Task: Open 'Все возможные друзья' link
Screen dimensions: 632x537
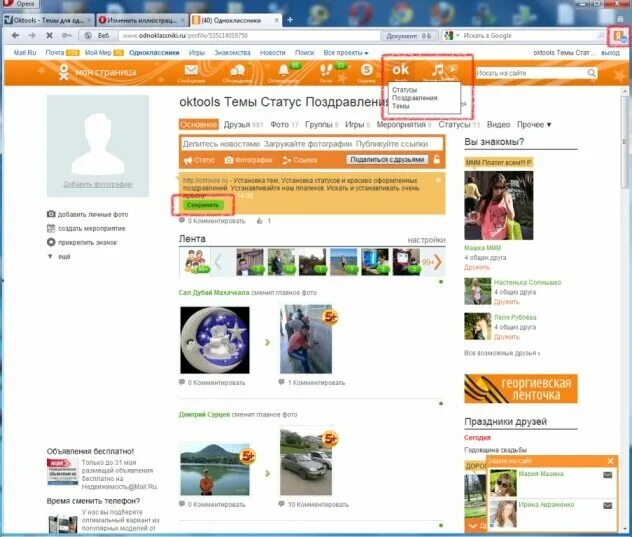Action: coord(502,353)
